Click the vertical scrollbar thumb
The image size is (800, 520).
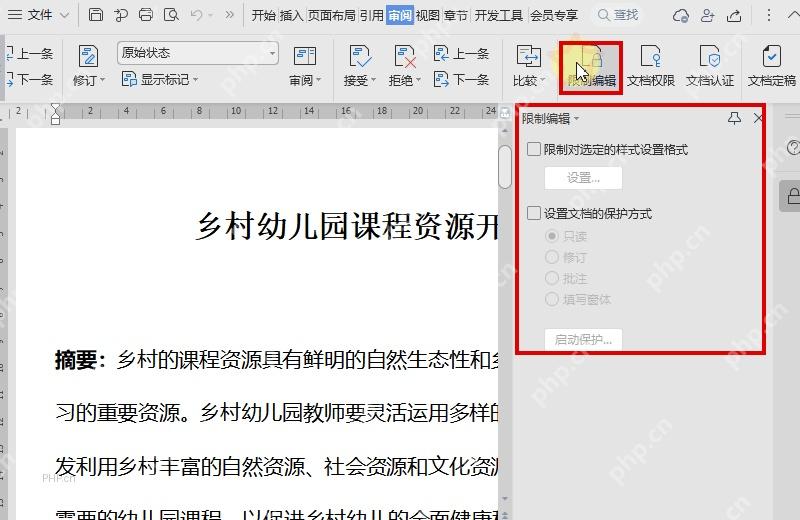click(x=505, y=167)
